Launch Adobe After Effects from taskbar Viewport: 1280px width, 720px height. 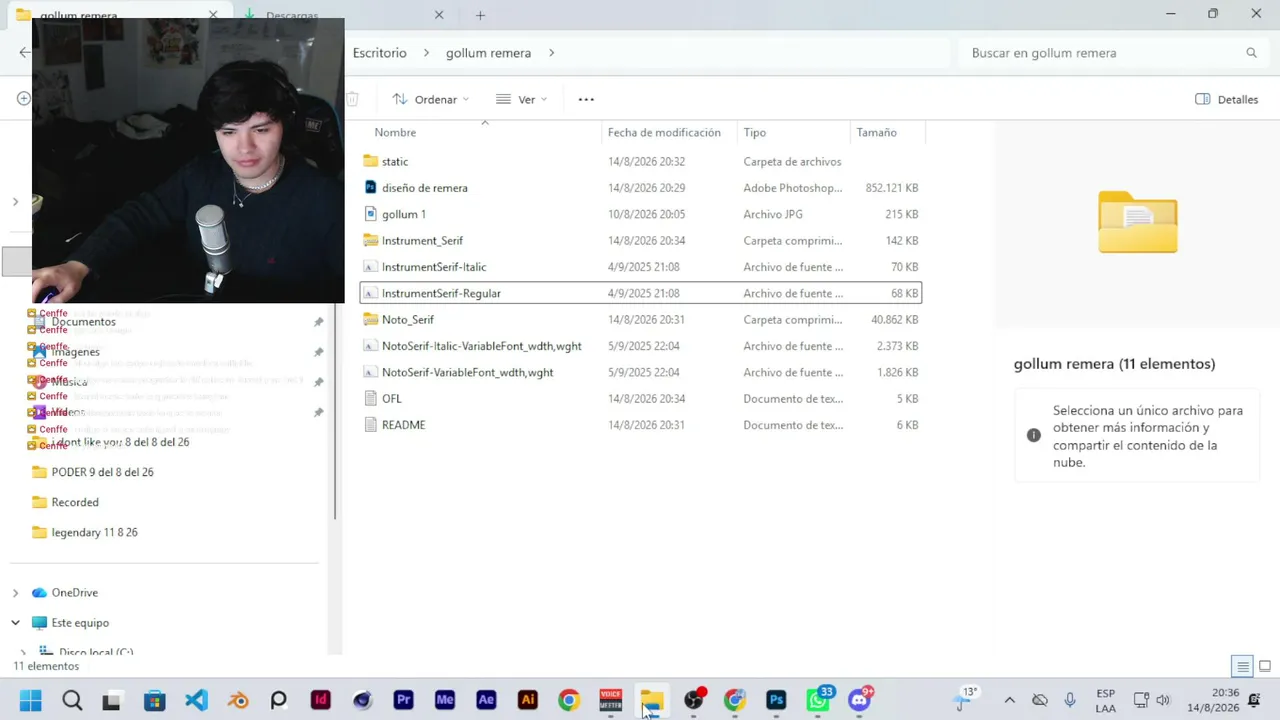coord(486,700)
